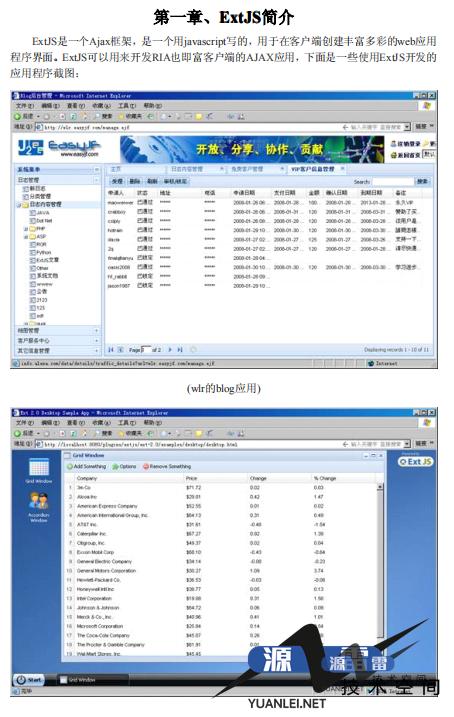Close the VIP客户信息管理 tab
The image size is (454, 717).
pos(342,169)
